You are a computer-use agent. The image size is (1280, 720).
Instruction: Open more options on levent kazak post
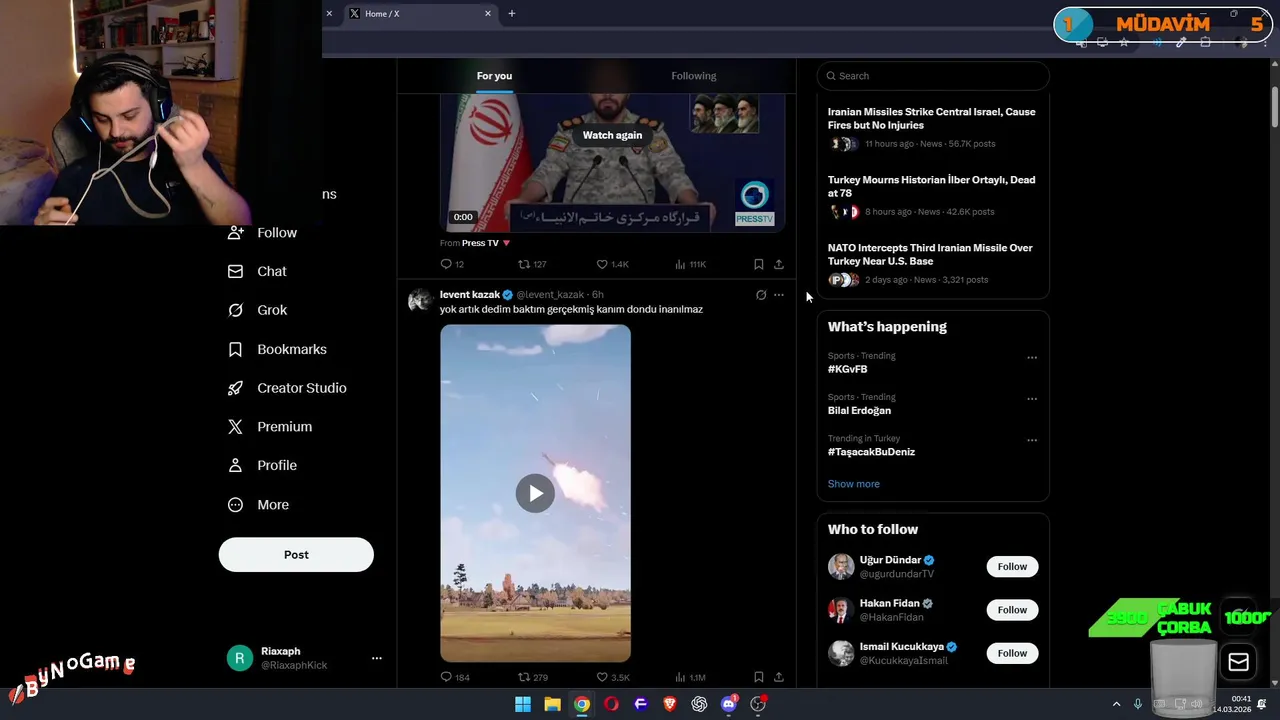click(779, 295)
